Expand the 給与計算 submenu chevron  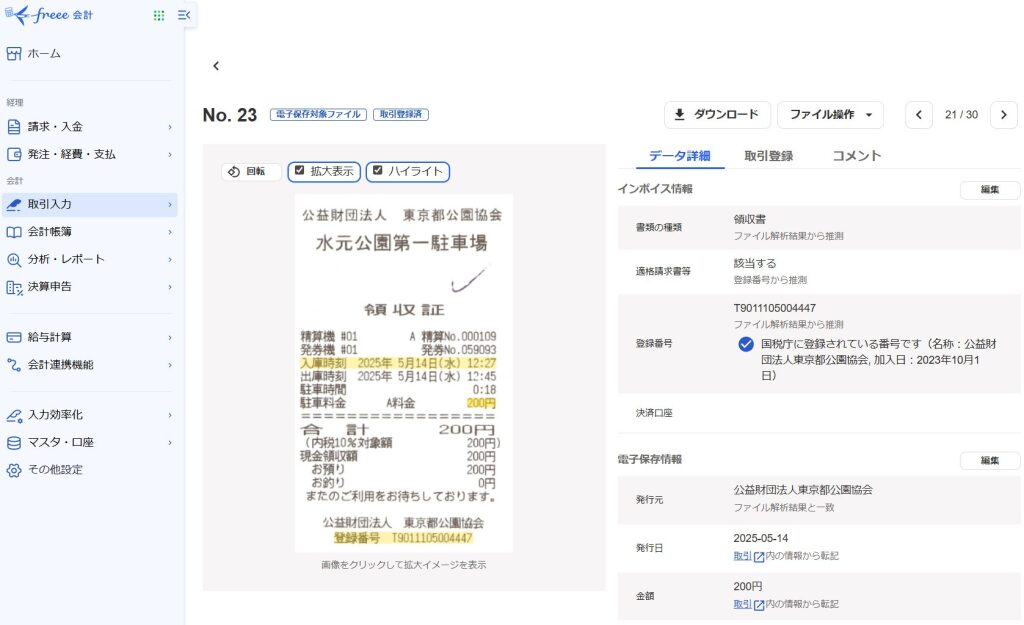tap(170, 338)
